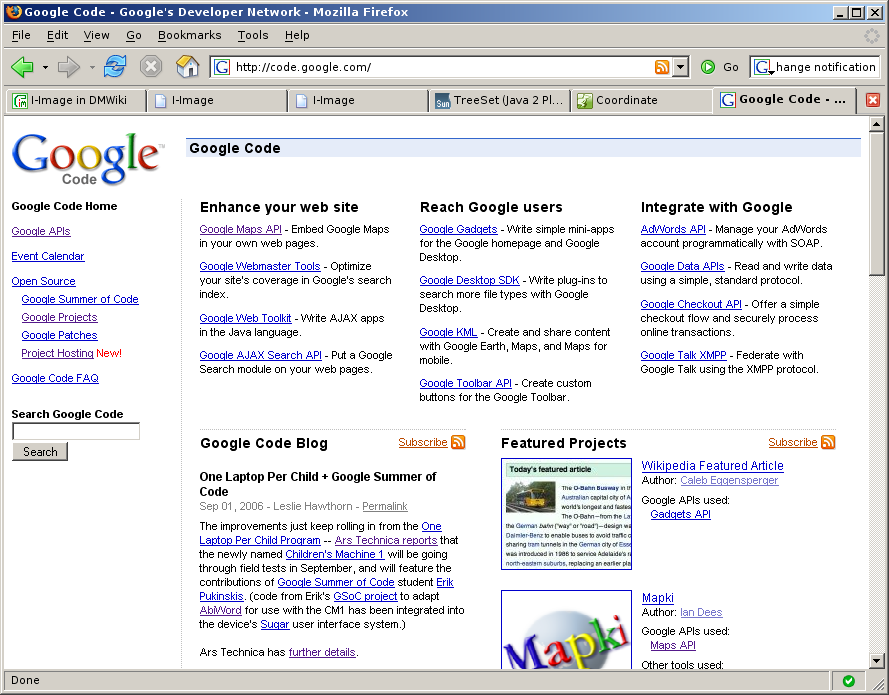Image resolution: width=889 pixels, height=695 pixels.
Task: Click the green Go button icon
Action: 708,67
